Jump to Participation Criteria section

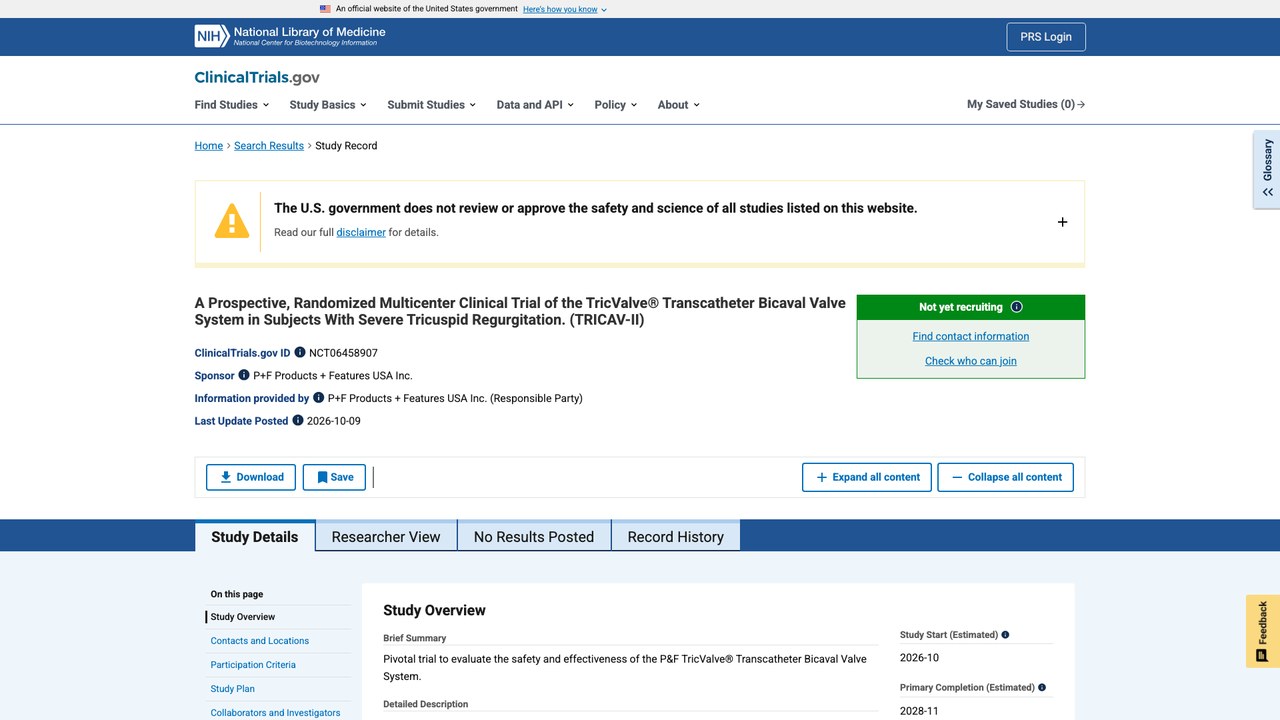(253, 665)
